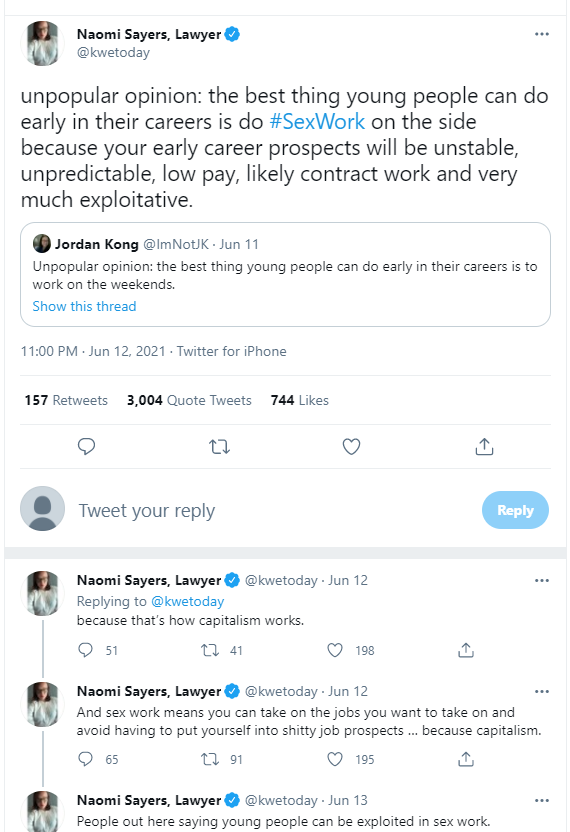
Task: Retweet the main tweet via arrows icon
Action: (x=219, y=447)
